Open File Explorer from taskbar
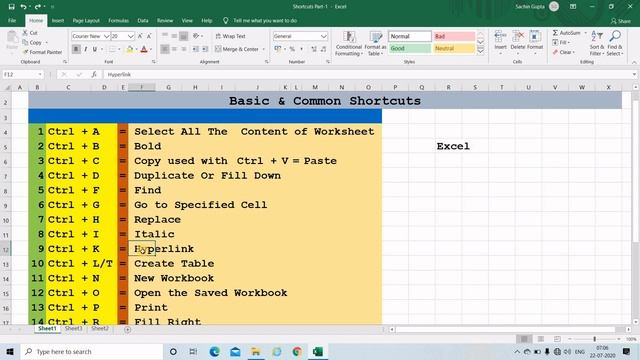This screenshot has width=640, height=360. tap(256, 351)
